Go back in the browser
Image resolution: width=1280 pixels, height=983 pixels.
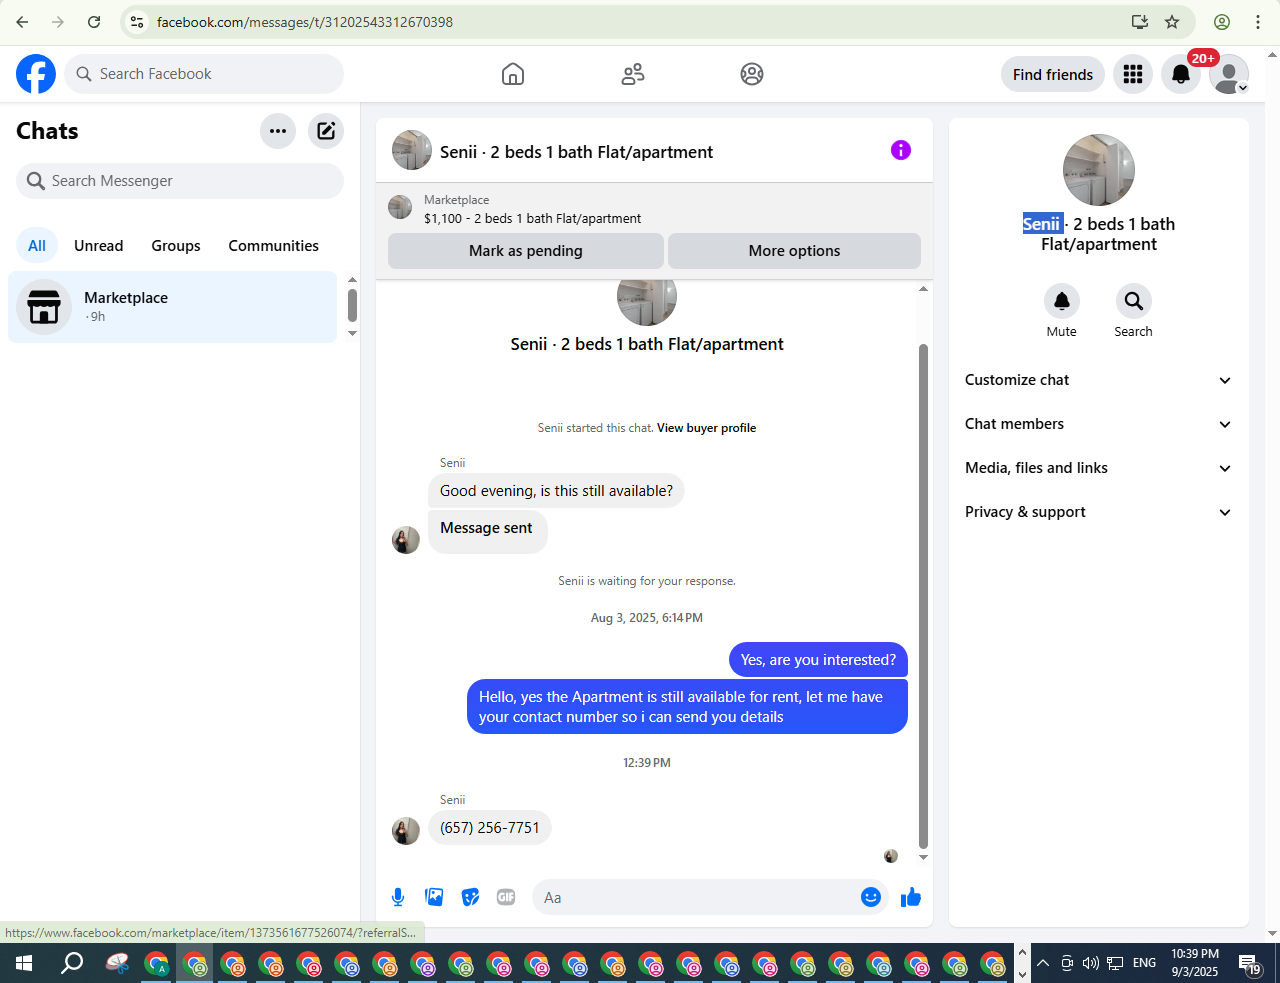click(22, 22)
